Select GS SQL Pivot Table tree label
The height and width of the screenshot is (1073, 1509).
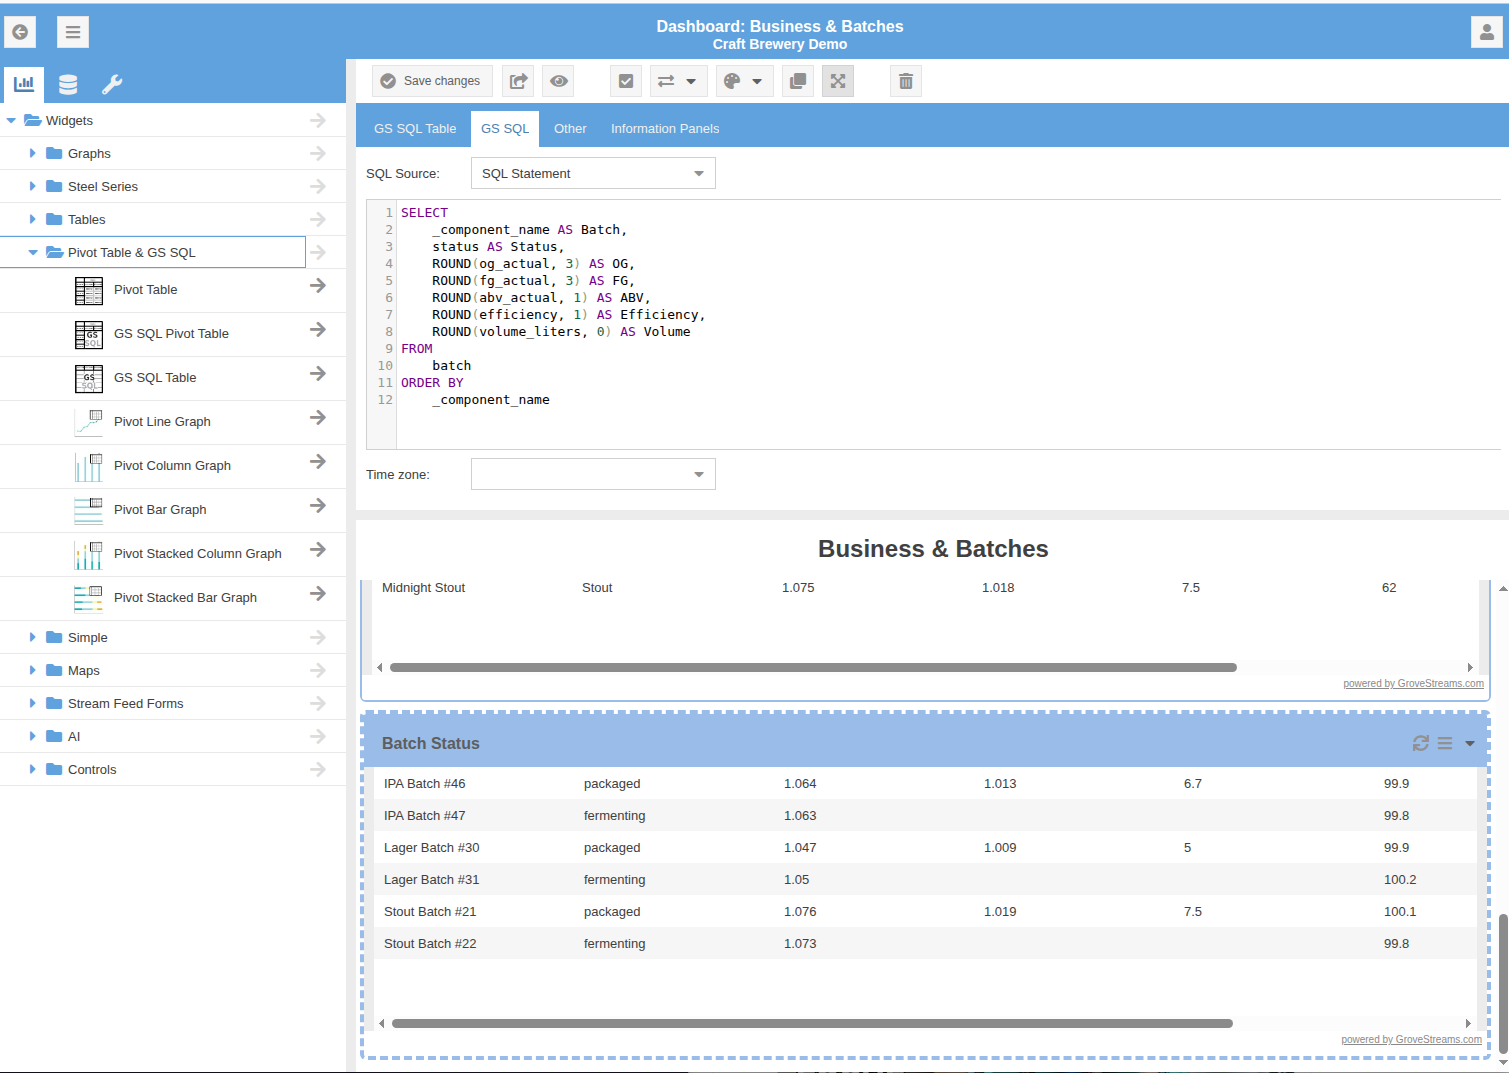pyautogui.click(x=171, y=334)
